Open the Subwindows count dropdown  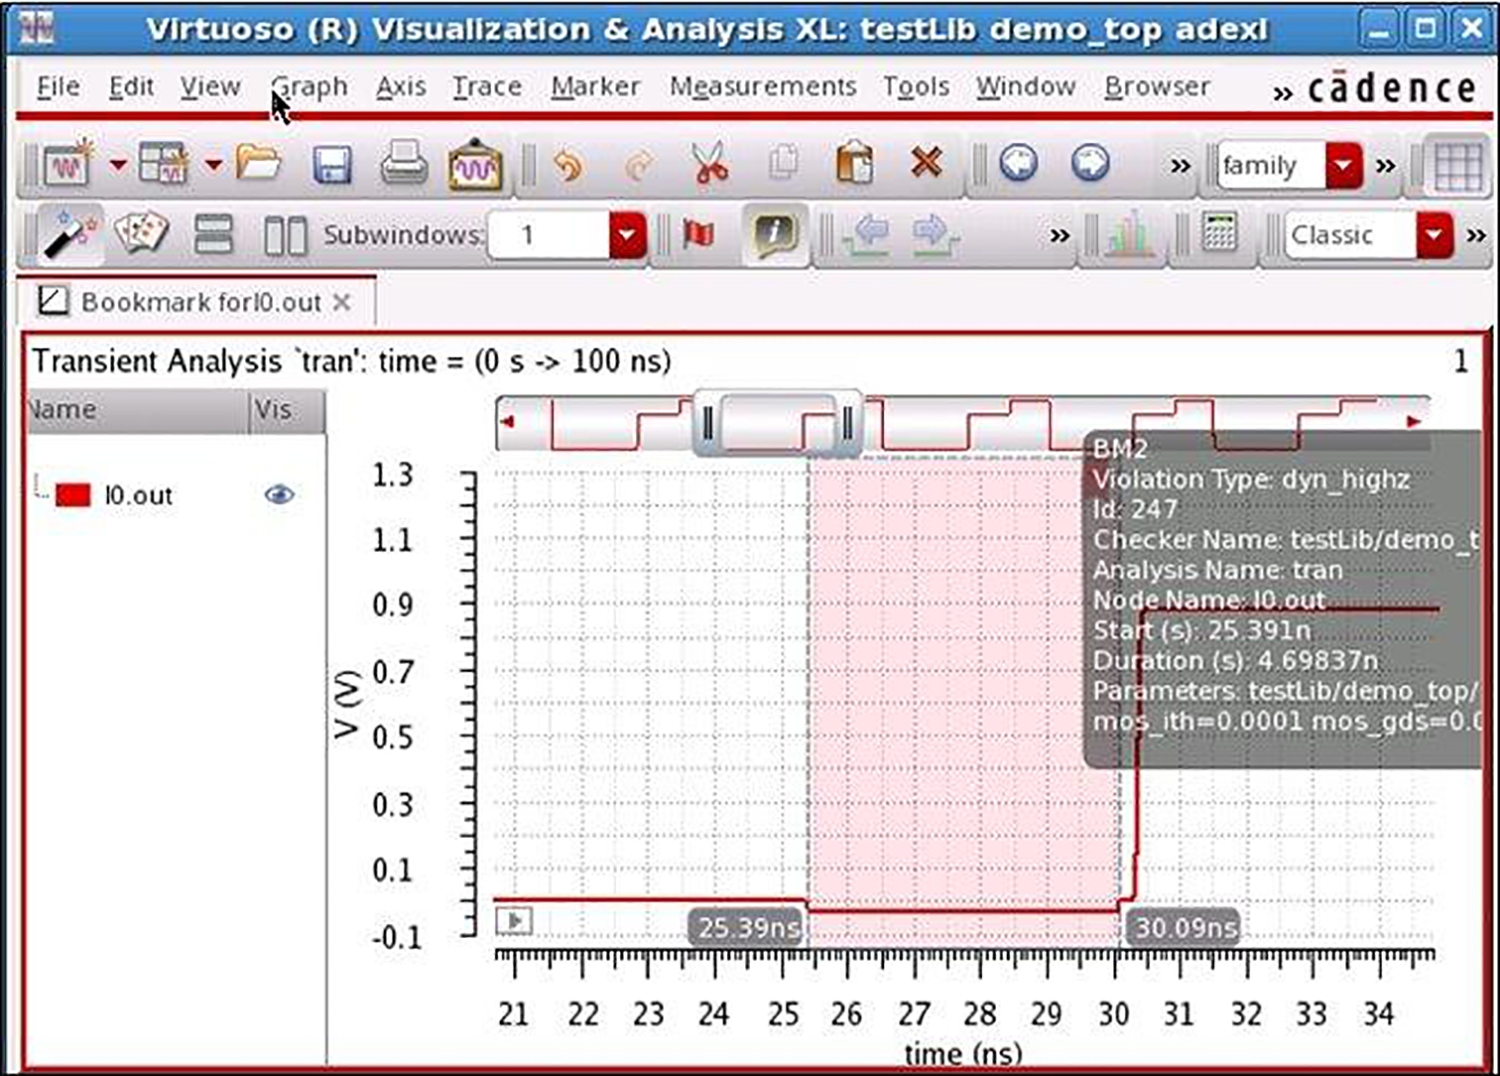tap(627, 236)
